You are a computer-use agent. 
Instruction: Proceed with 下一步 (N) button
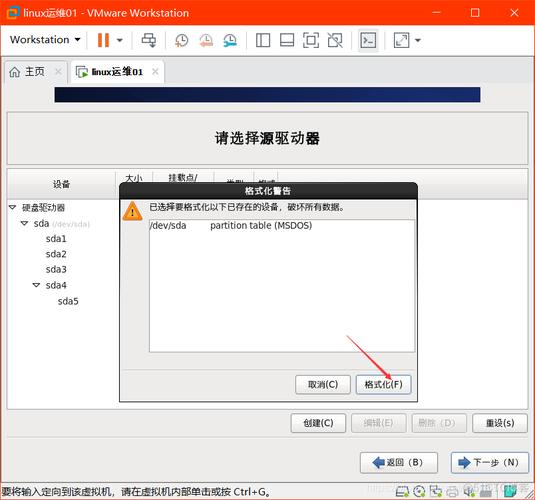490,462
